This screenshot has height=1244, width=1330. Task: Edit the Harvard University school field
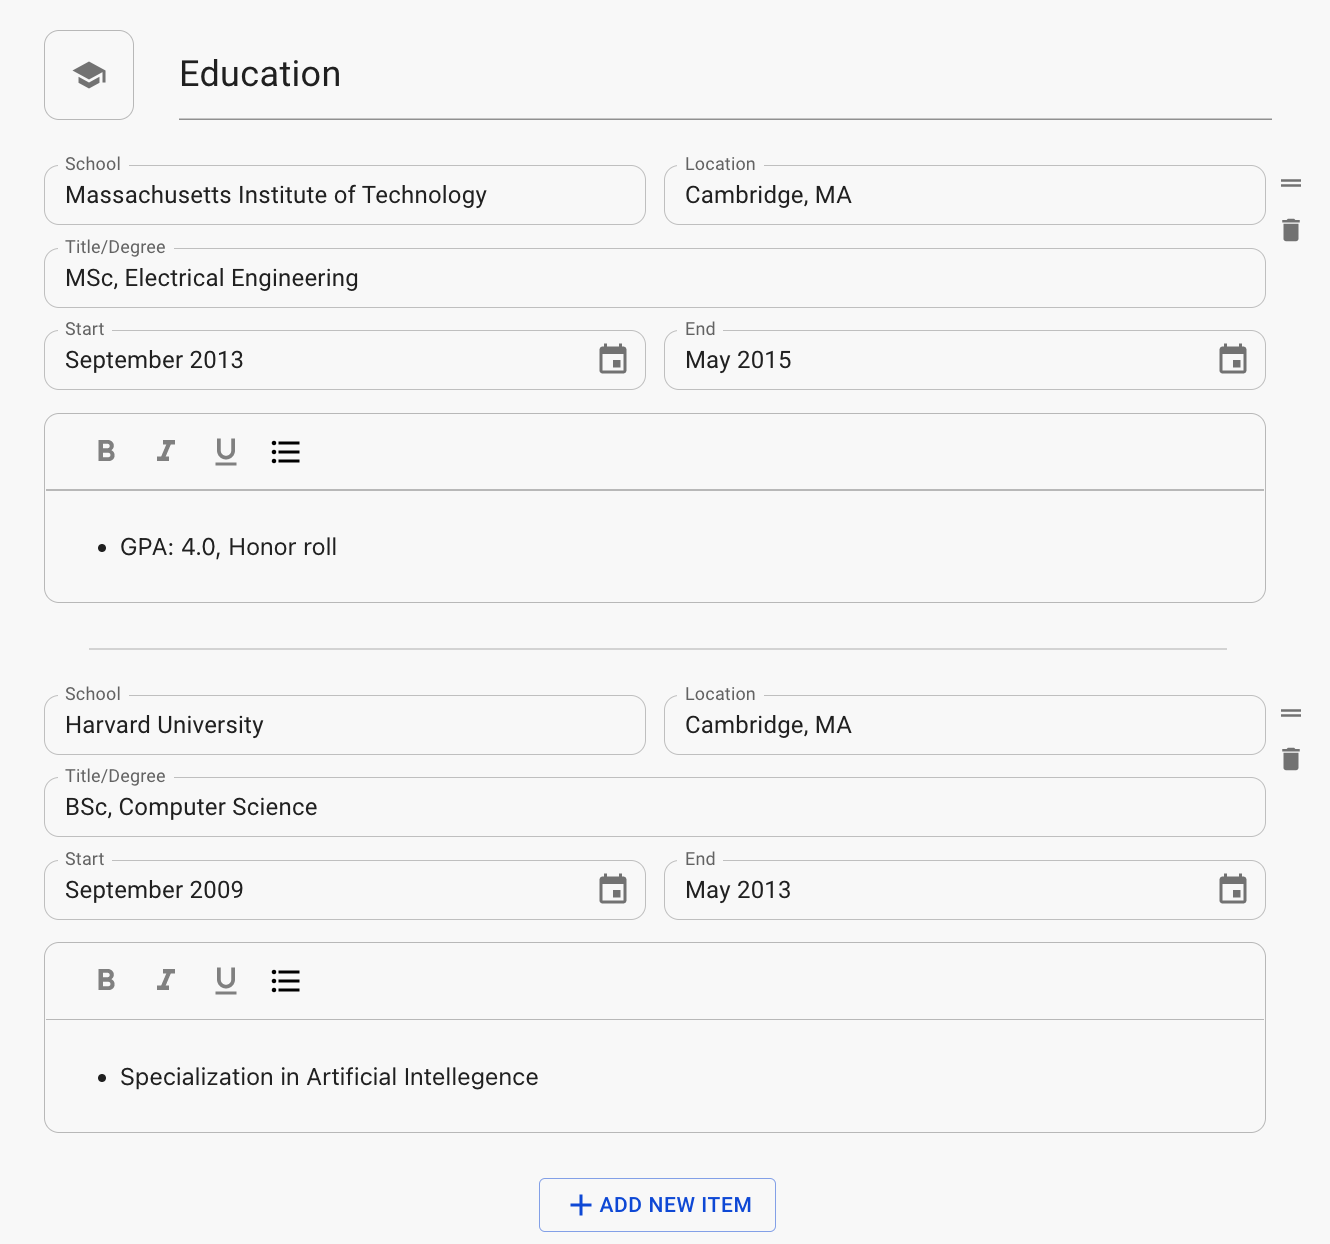tap(345, 725)
